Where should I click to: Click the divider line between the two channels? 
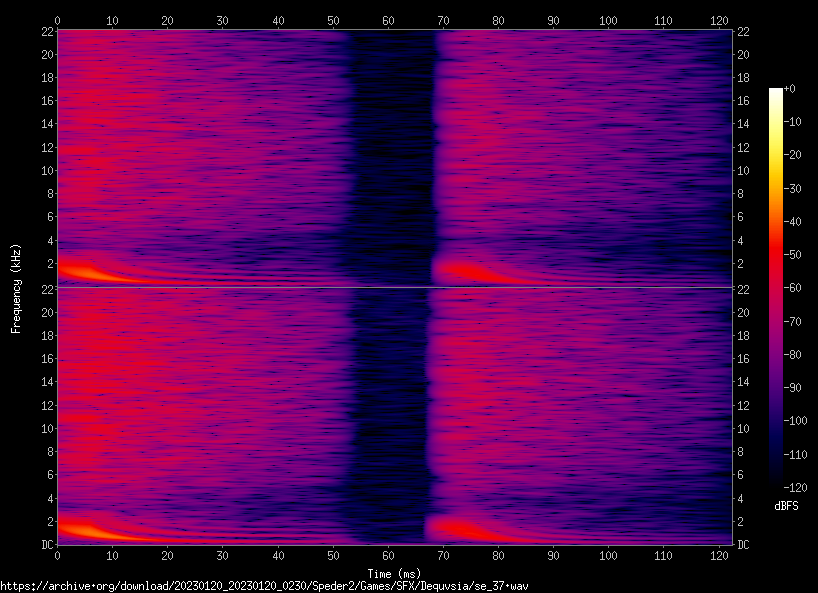point(394,288)
